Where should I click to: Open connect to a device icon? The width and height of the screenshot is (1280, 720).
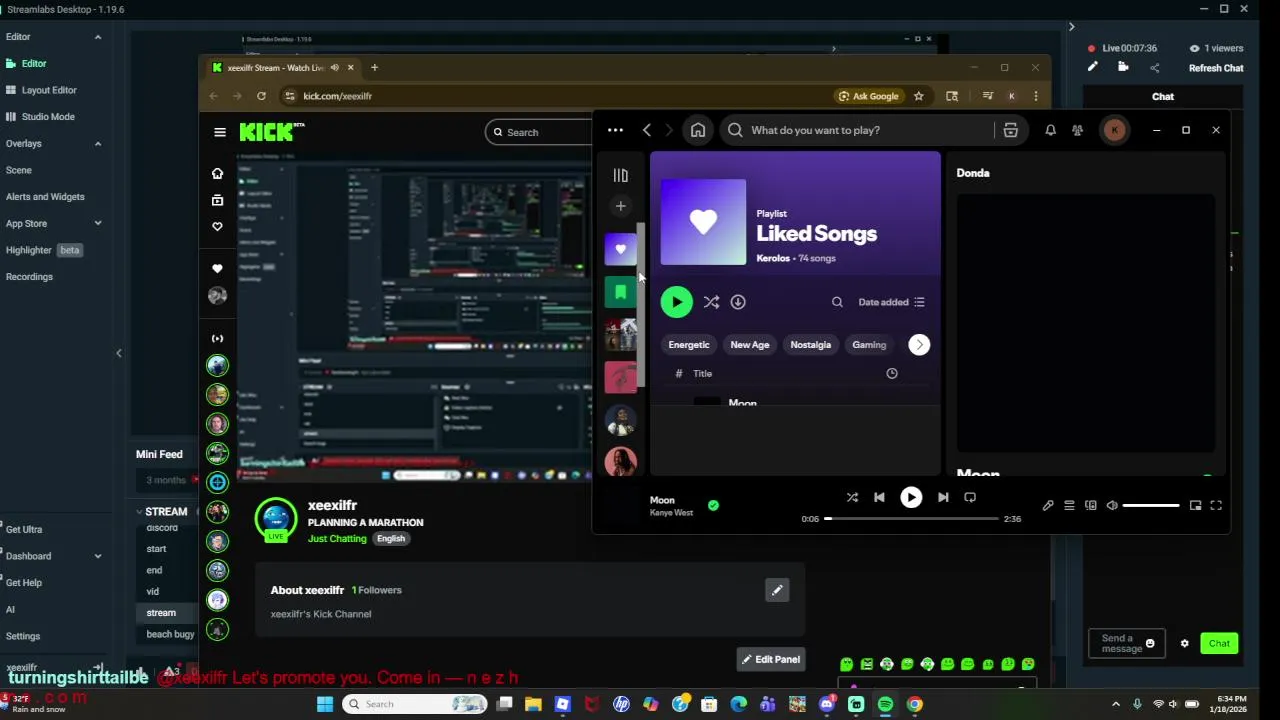coord(1091,506)
